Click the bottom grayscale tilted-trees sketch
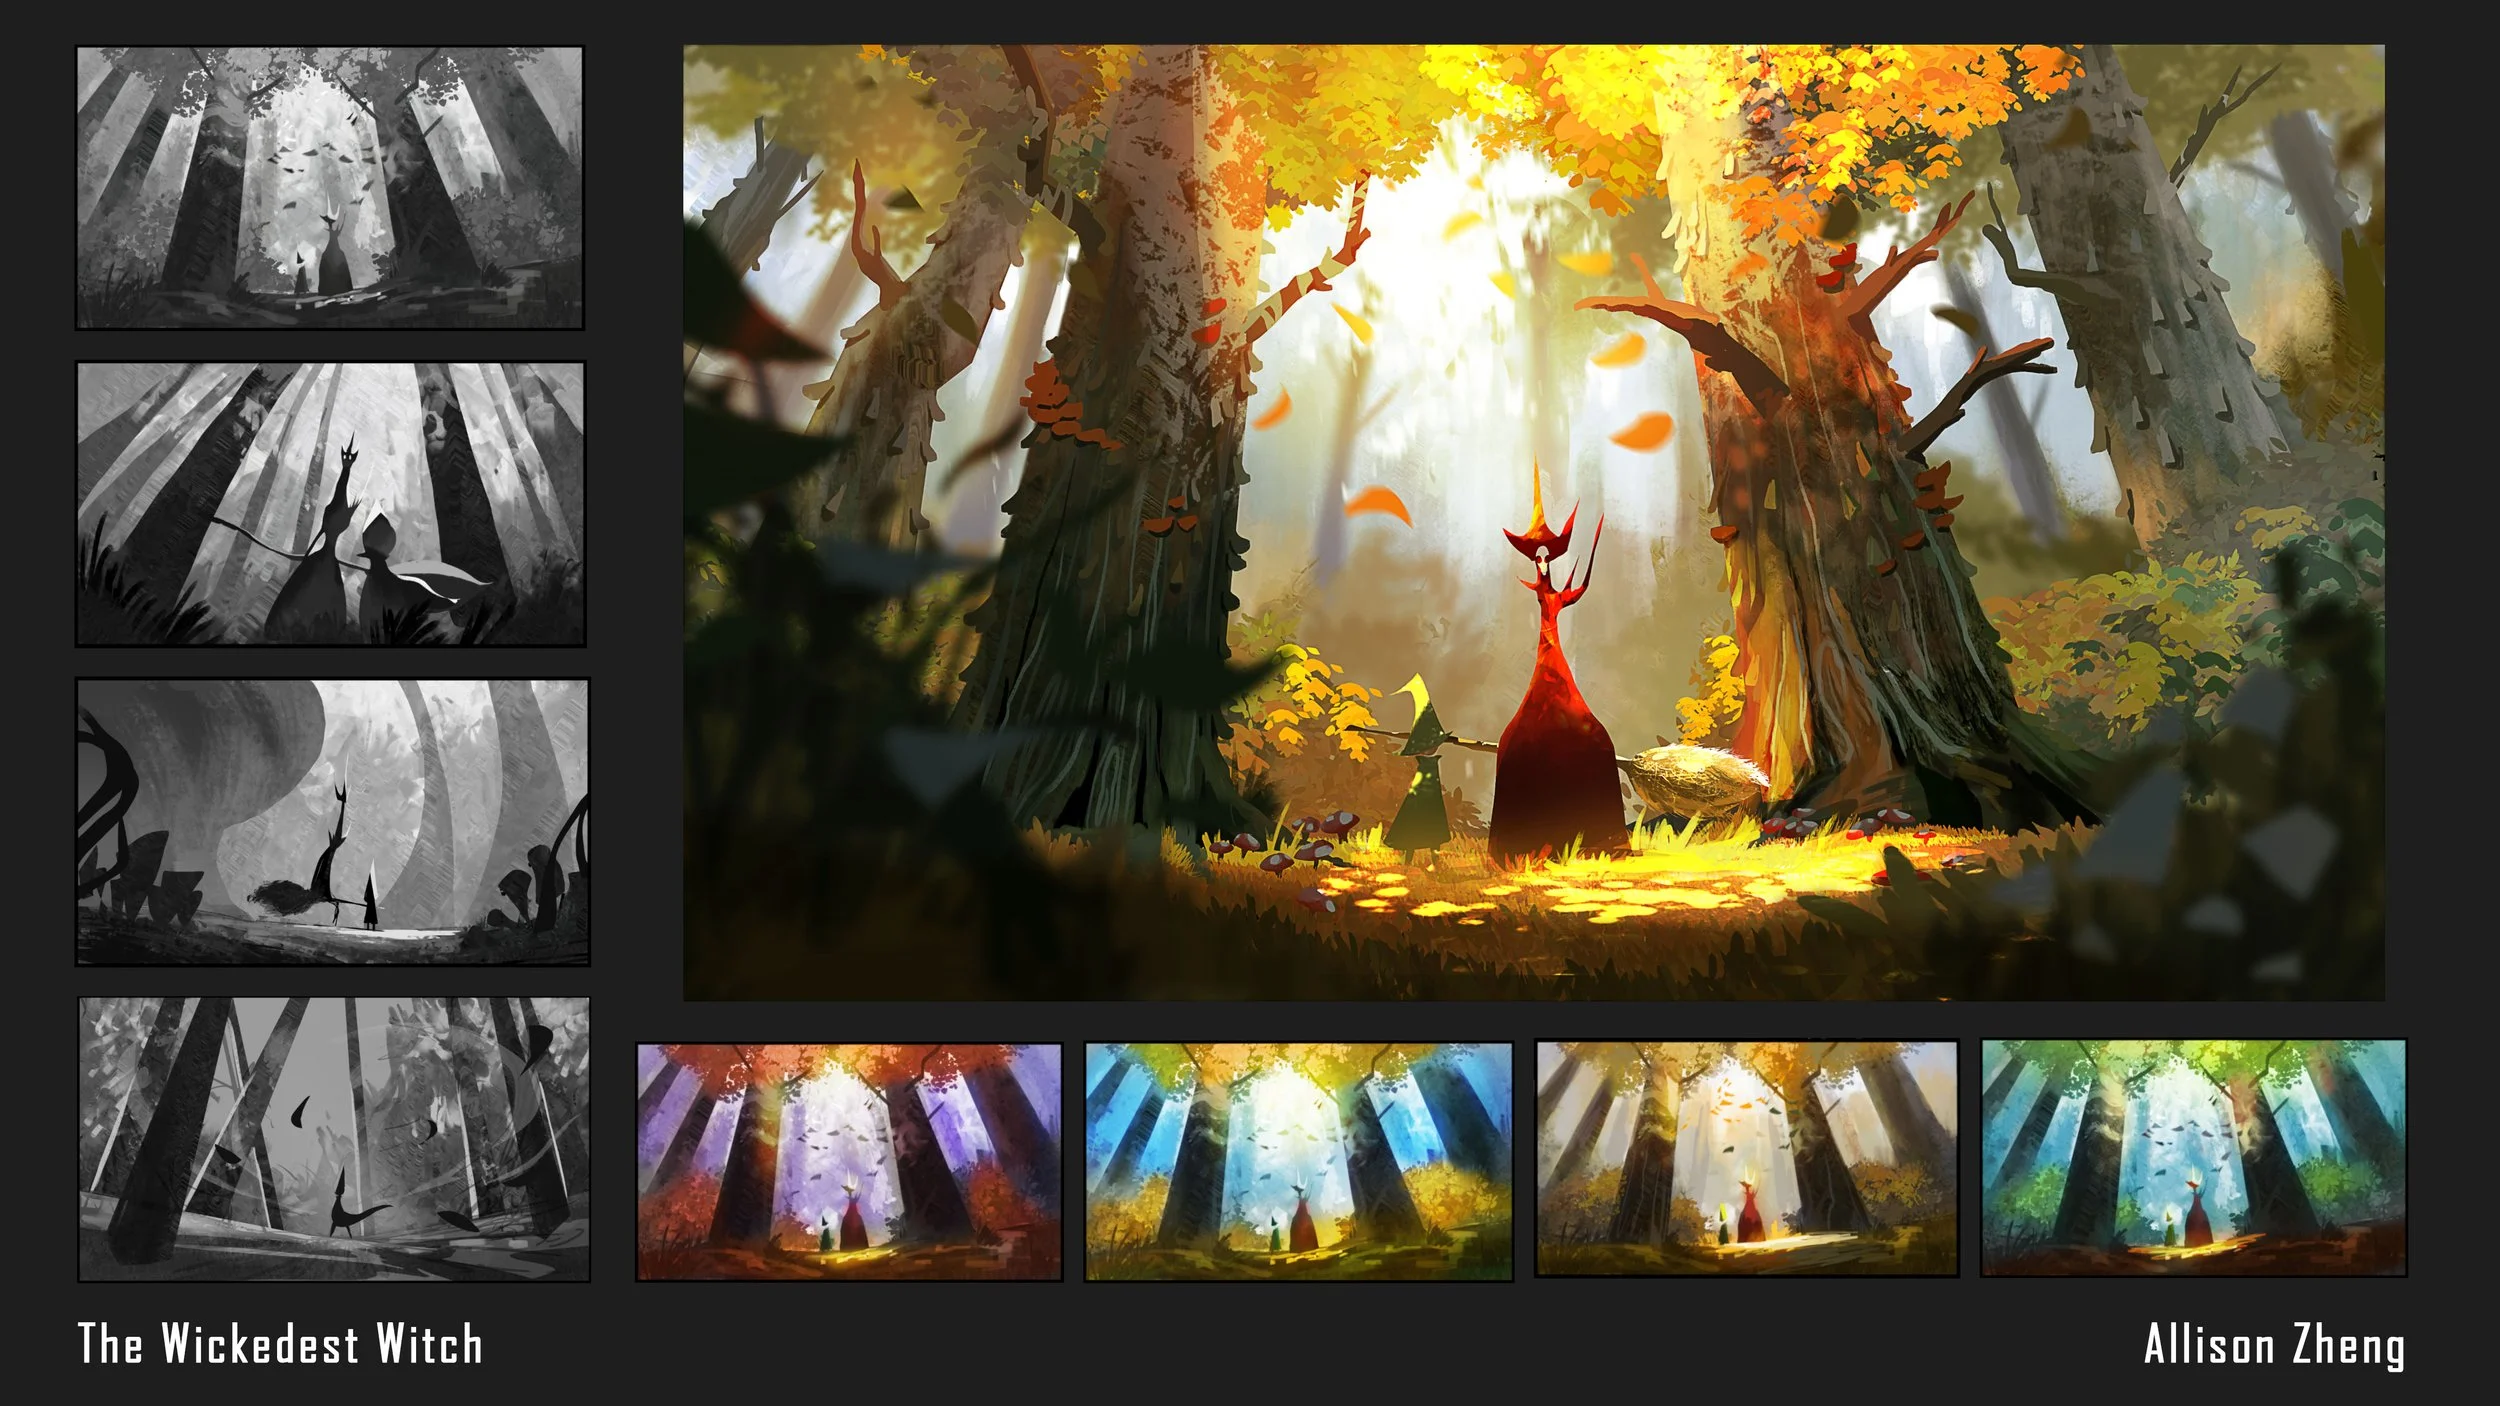This screenshot has width=2500, height=1406. tap(333, 1138)
